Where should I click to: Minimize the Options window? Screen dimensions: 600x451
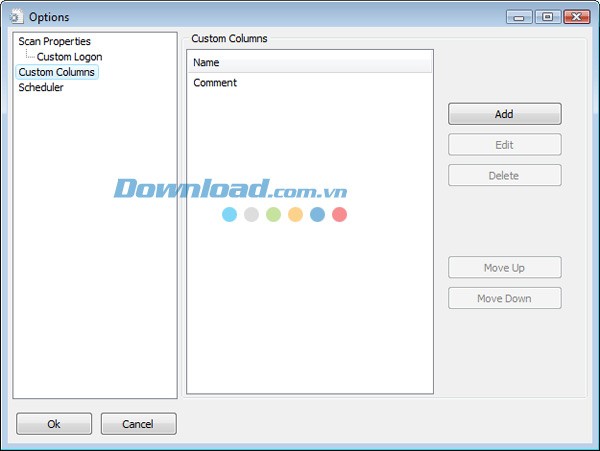pyautogui.click(x=519, y=17)
